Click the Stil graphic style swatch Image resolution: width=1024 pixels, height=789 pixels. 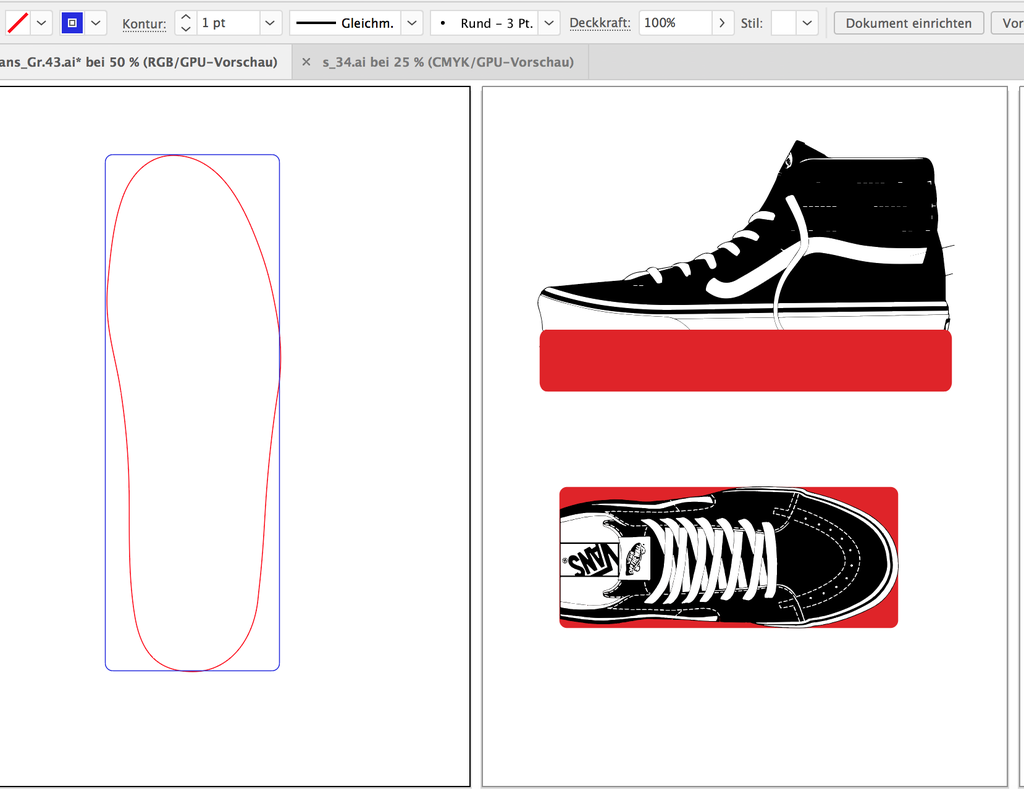(783, 23)
